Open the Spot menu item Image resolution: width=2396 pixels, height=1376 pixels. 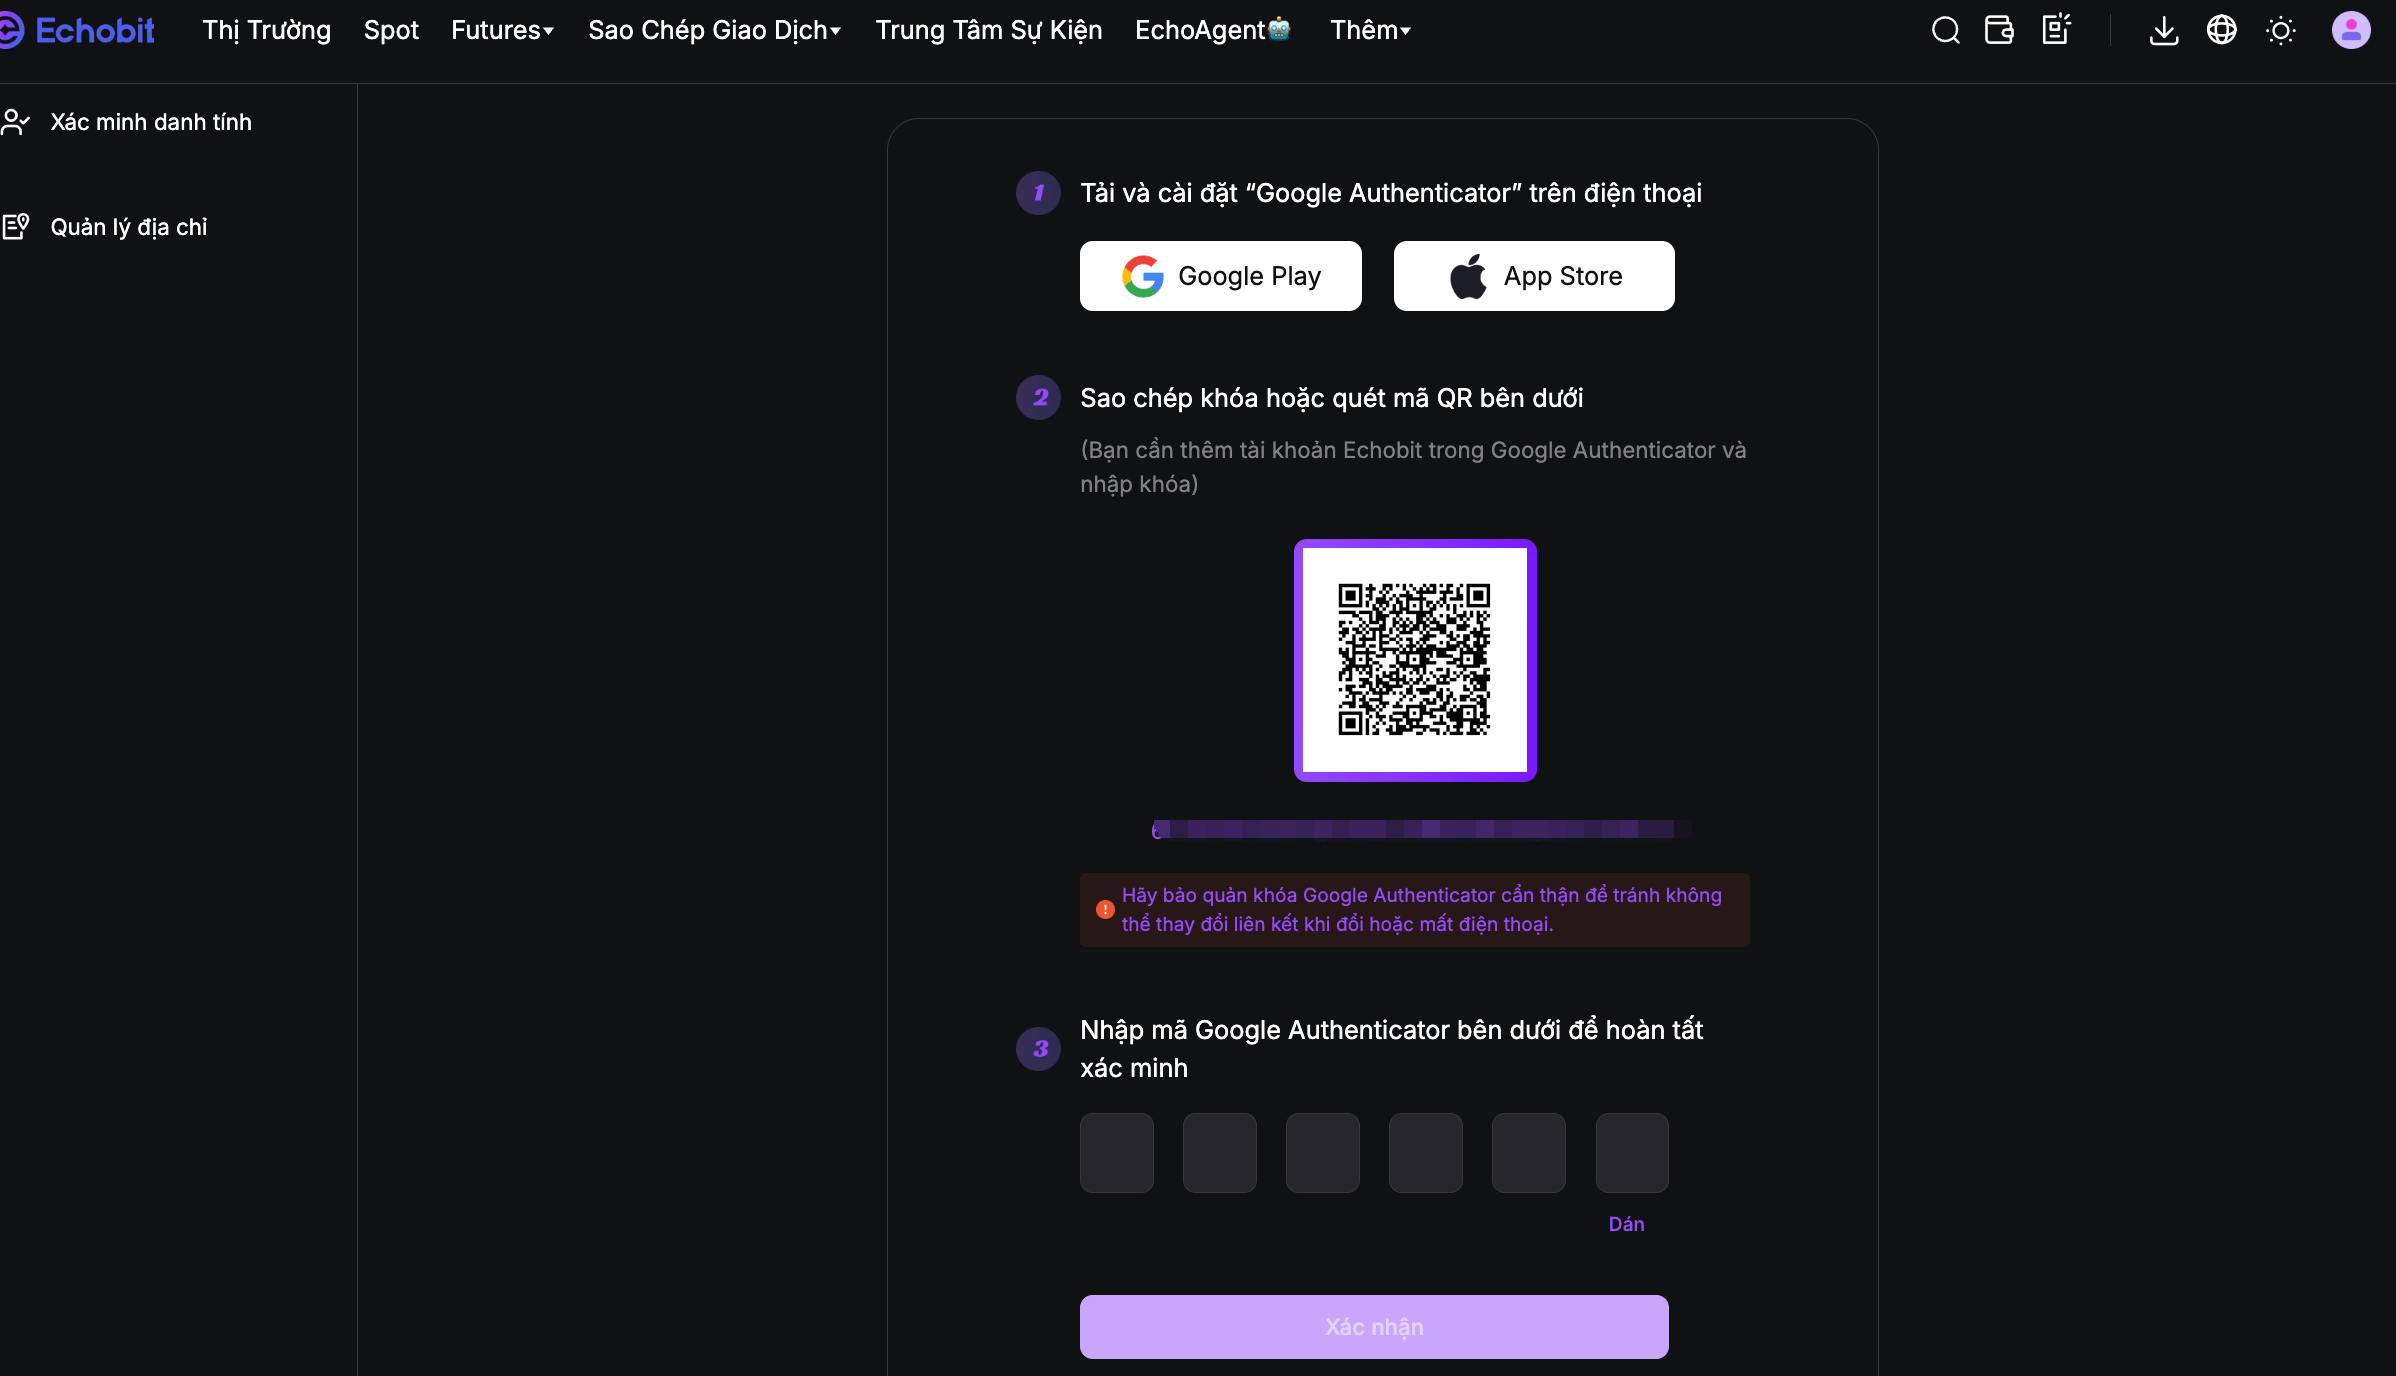coord(391,30)
